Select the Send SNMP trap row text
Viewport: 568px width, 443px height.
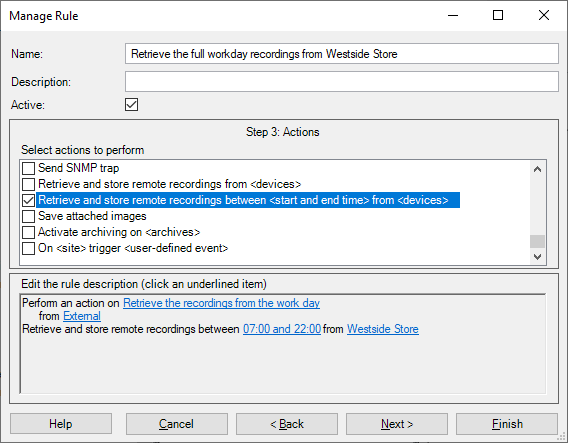[79, 168]
